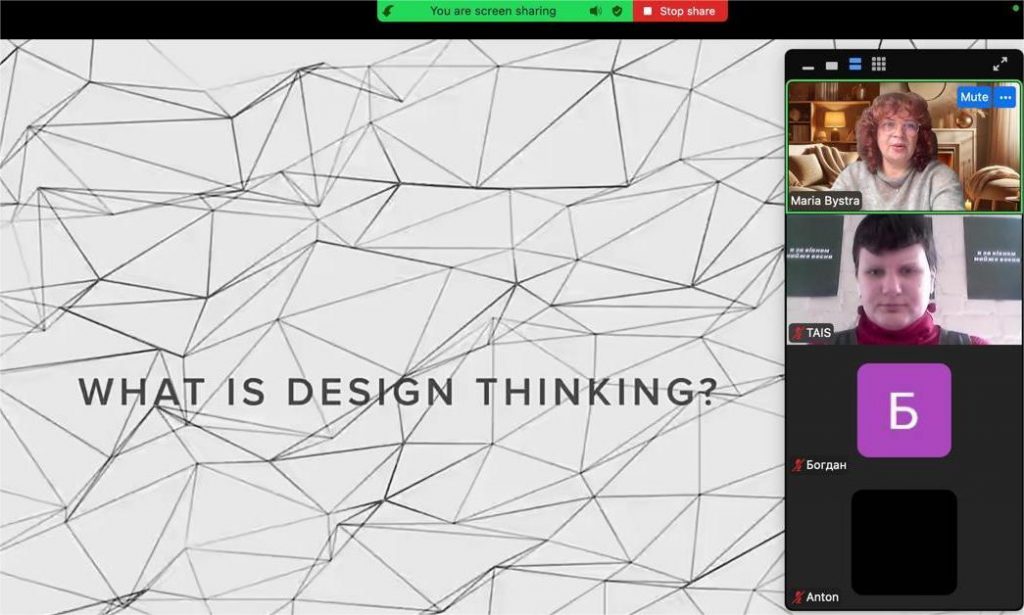Screen dimensions: 1024x615
Task: Open more options on Maria Bystra's video
Action: click(x=1005, y=97)
